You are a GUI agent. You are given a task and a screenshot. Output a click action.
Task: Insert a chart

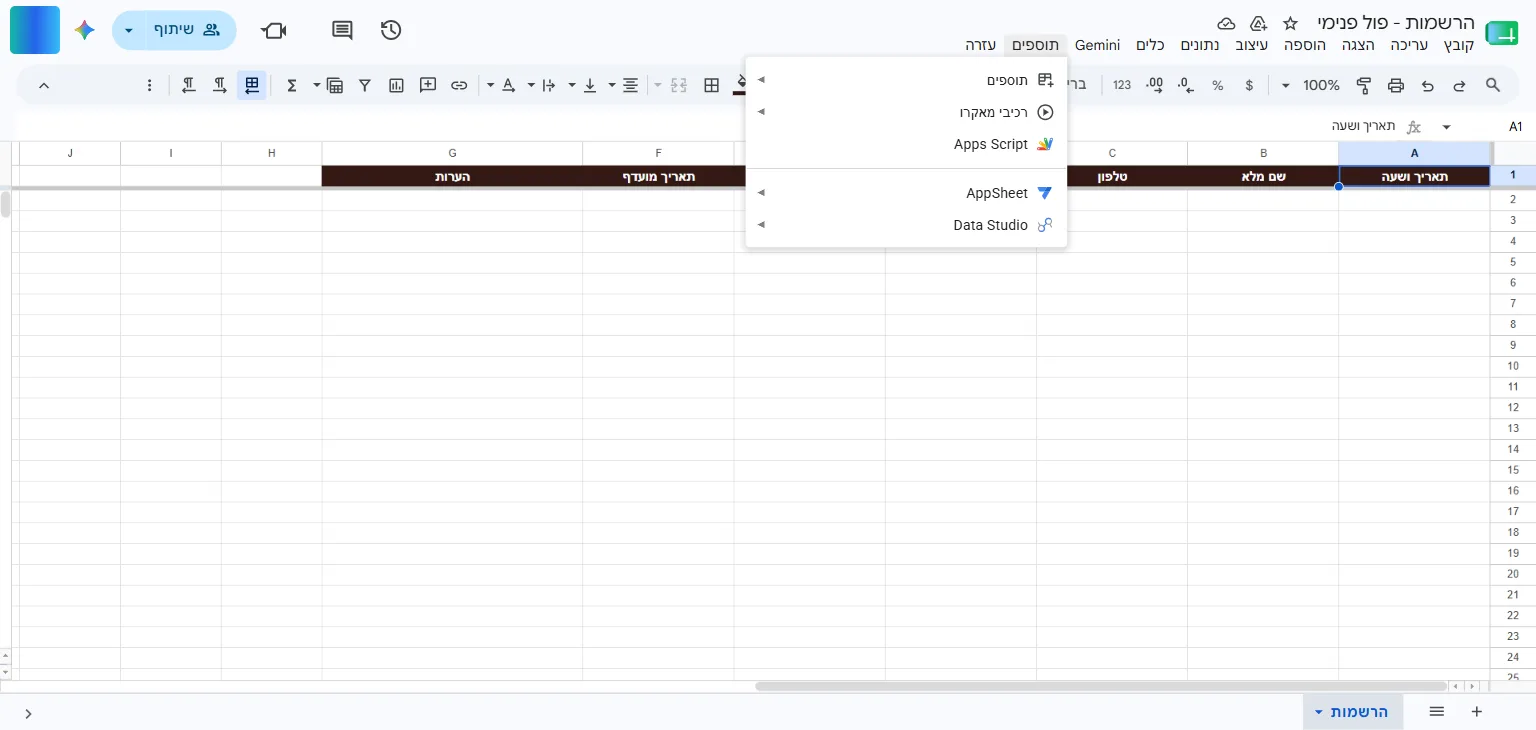396,85
